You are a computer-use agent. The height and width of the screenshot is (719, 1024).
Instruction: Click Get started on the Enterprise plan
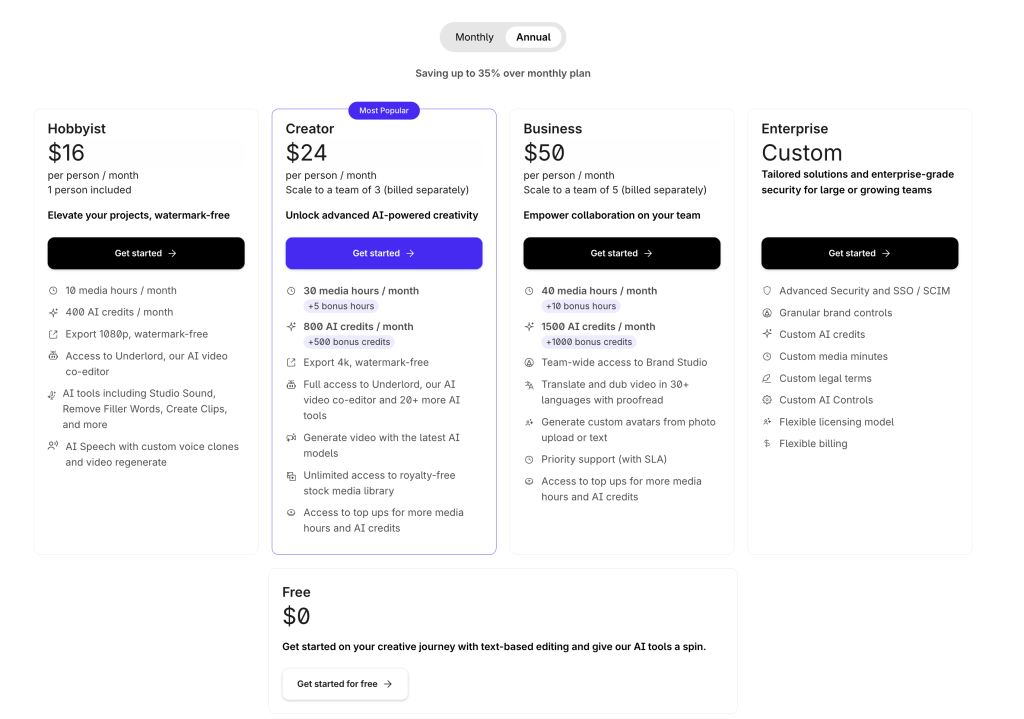point(859,253)
